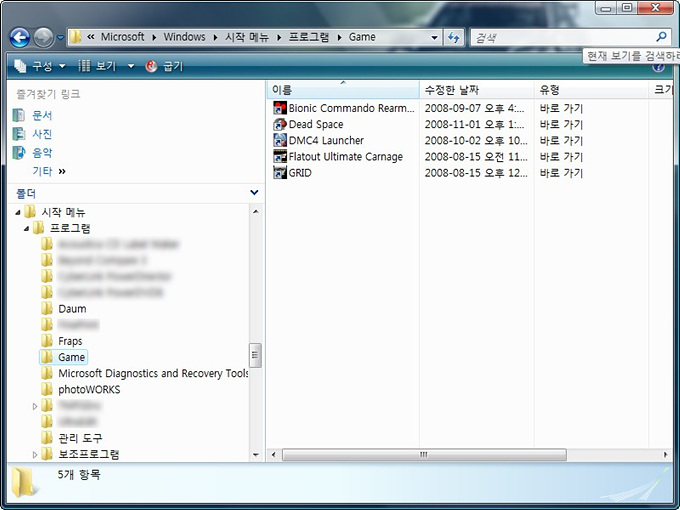Screen dimensions: 680x510
Task: Open the 음악 favorite link
Action: click(42, 153)
